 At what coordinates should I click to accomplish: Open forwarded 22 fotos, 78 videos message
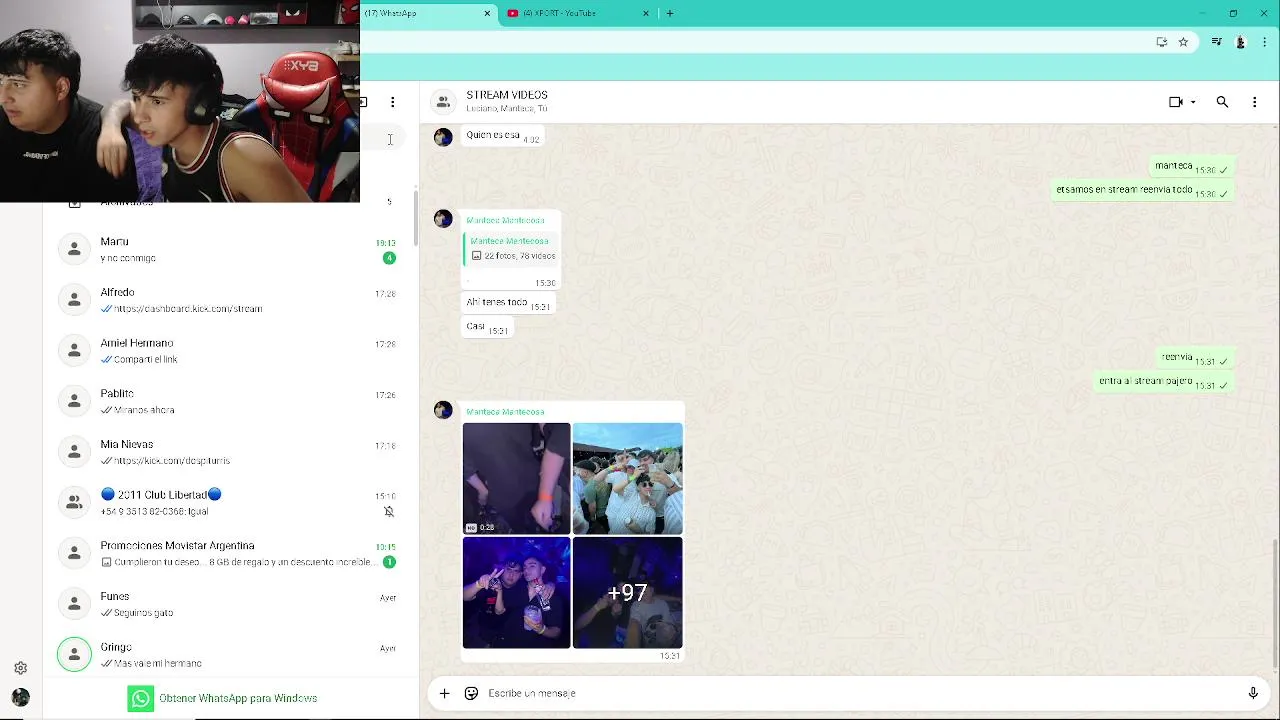point(512,249)
